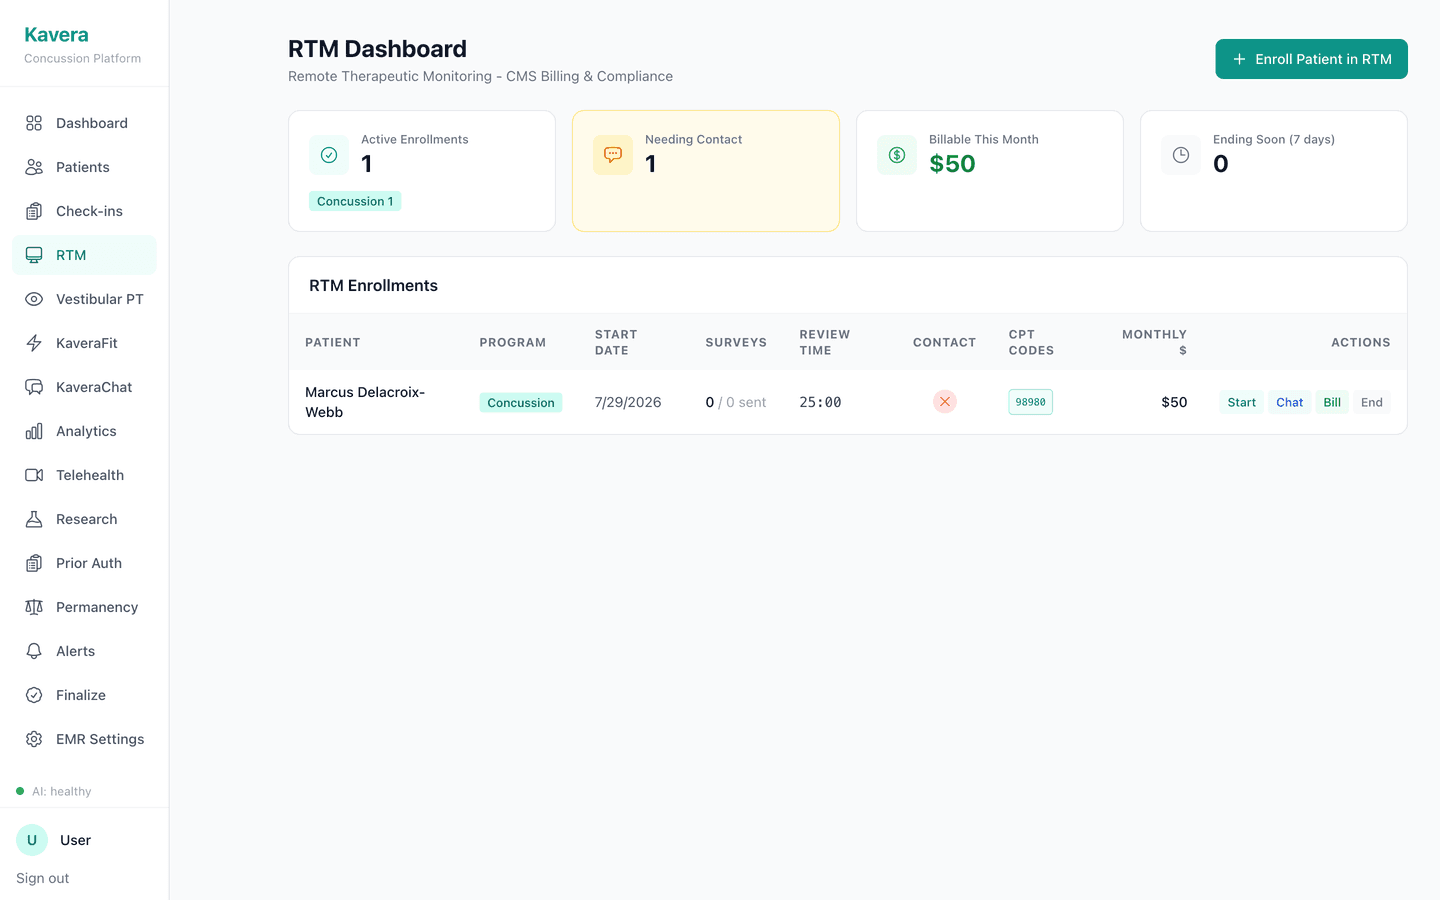Click the green AI healthy status dot
This screenshot has width=1440, height=900.
[x=20, y=791]
